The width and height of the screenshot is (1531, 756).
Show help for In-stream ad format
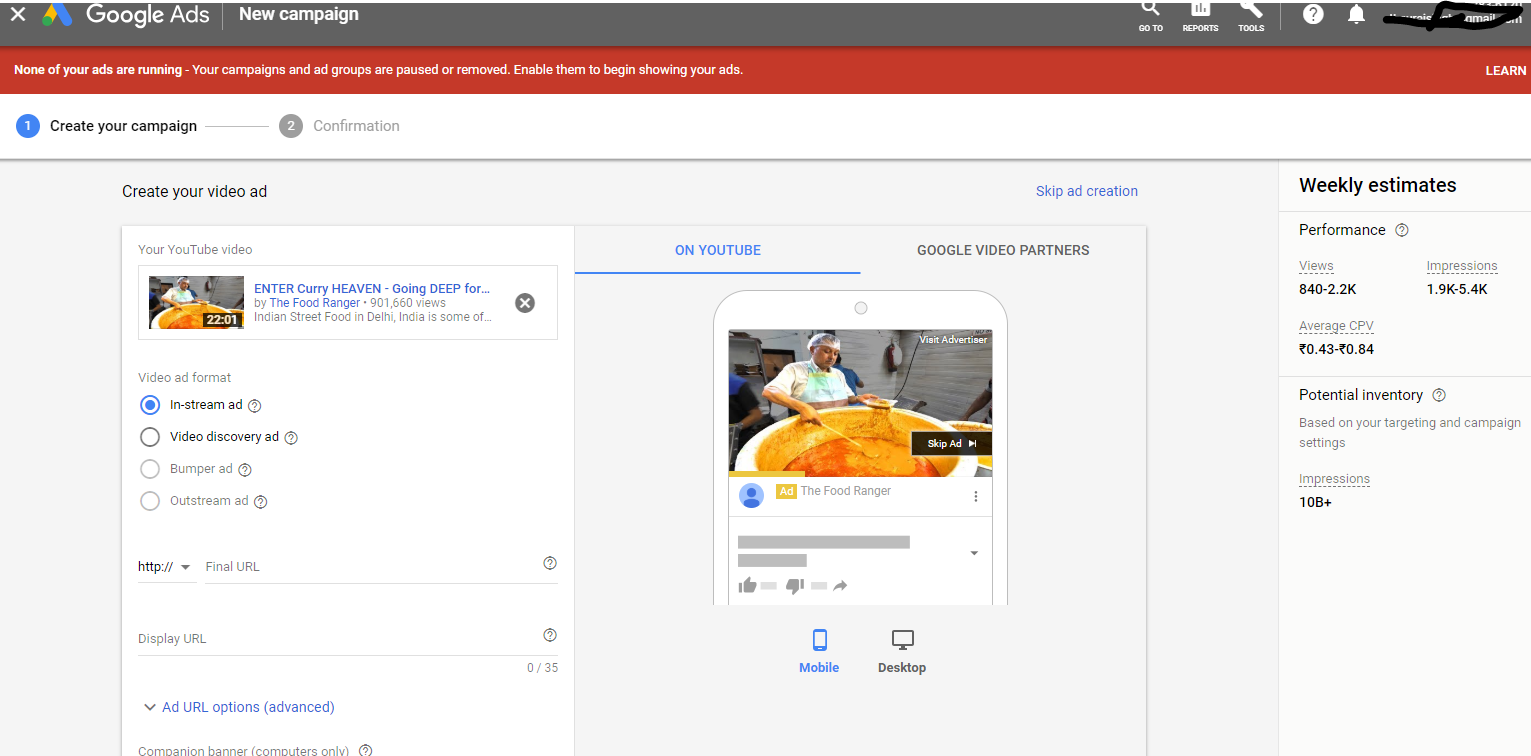[254, 406]
